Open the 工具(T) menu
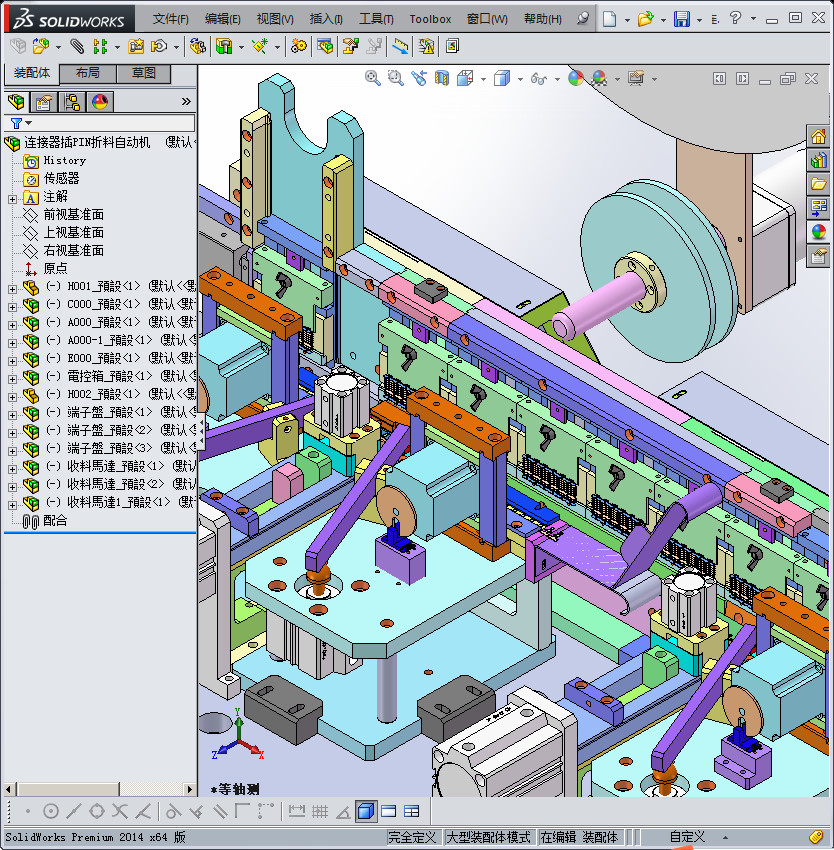834x850 pixels. (x=376, y=19)
